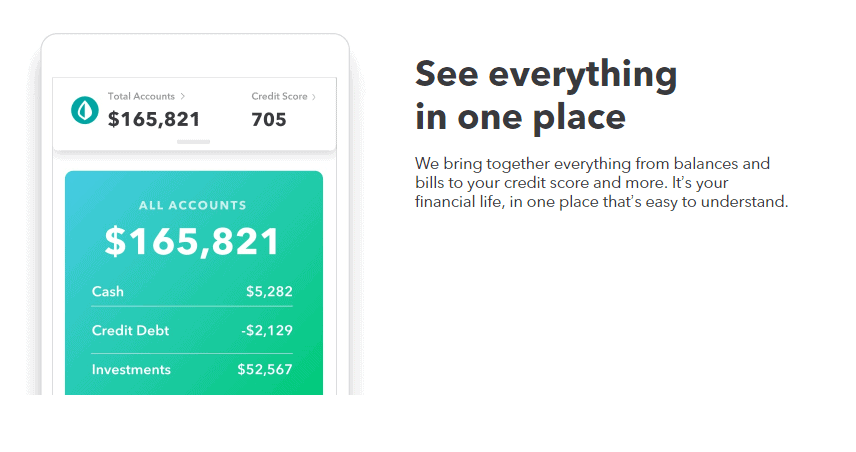Open the Cash account row
The width and height of the screenshot is (856, 452).
(x=192, y=292)
